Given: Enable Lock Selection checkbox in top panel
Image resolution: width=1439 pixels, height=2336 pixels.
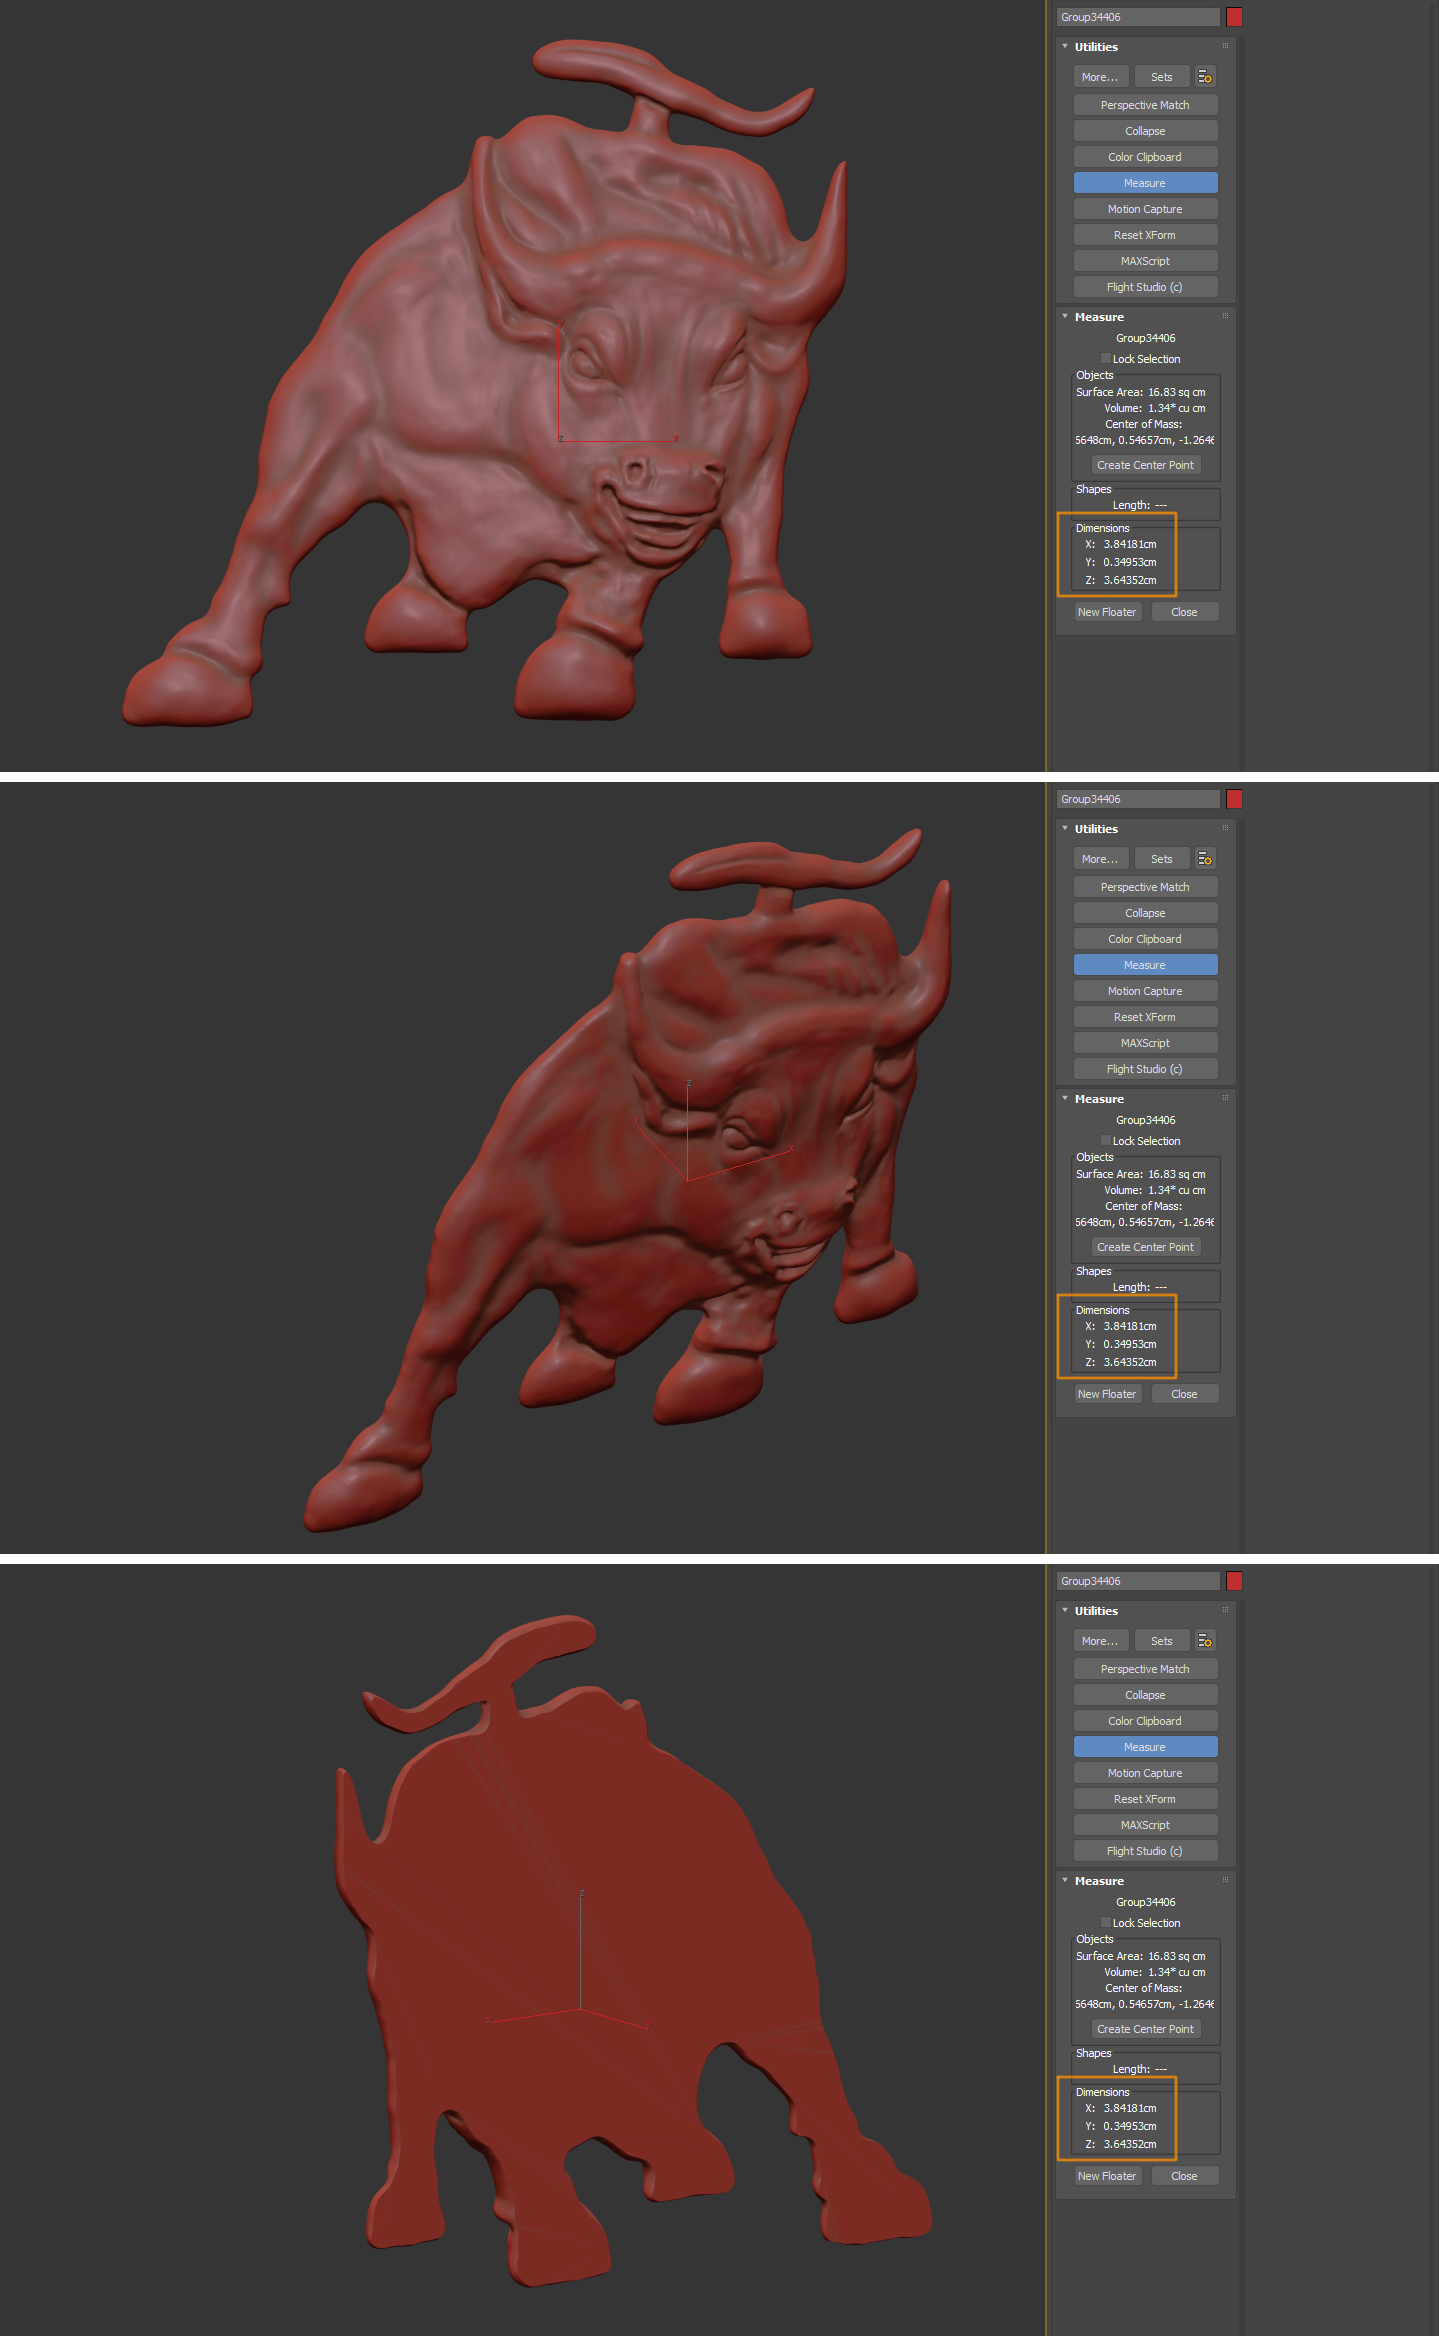Looking at the screenshot, I should [1105, 359].
